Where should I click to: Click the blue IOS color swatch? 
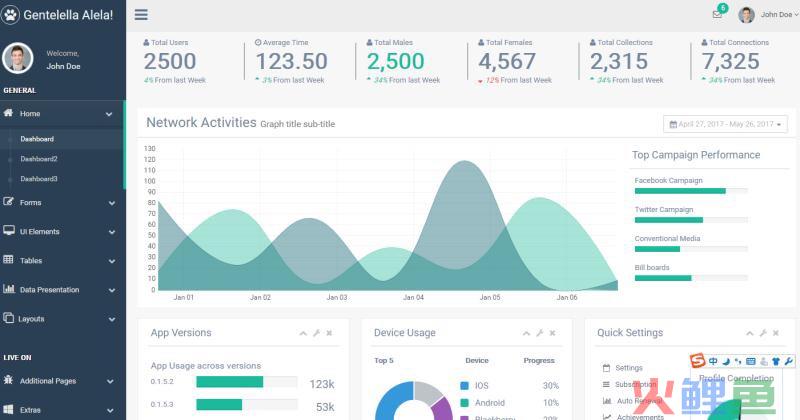pos(464,386)
